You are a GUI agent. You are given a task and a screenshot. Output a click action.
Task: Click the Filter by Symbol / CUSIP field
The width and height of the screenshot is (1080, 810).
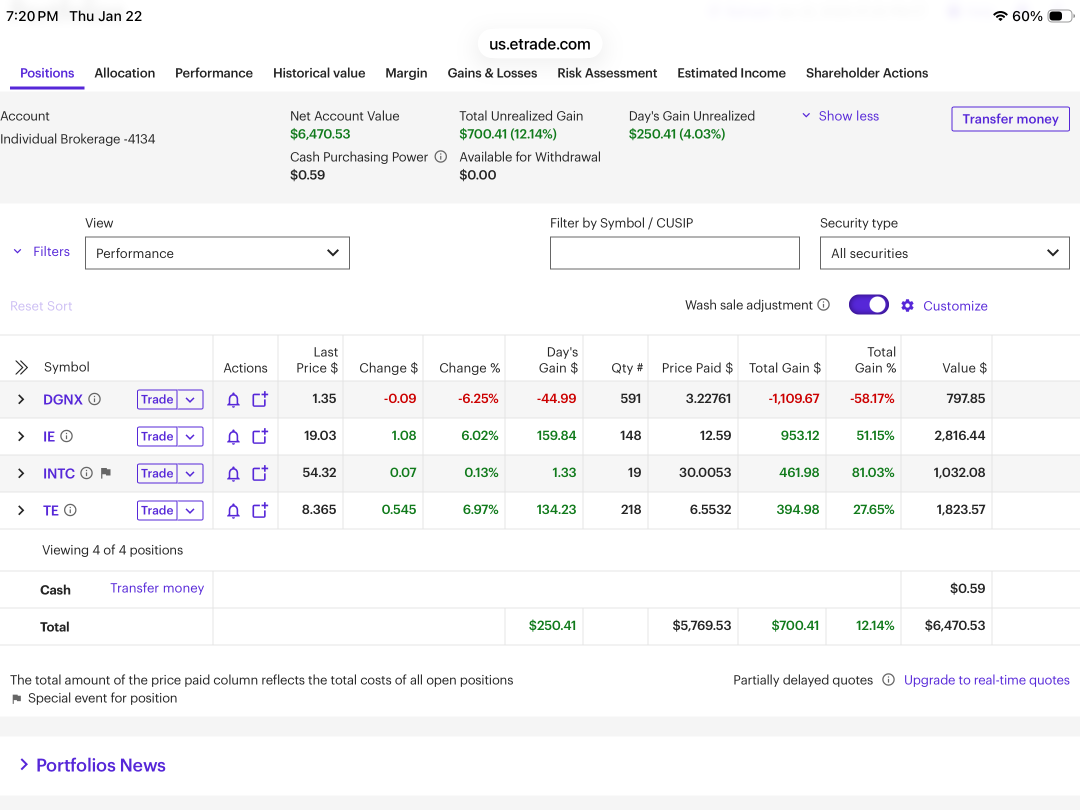click(x=674, y=253)
